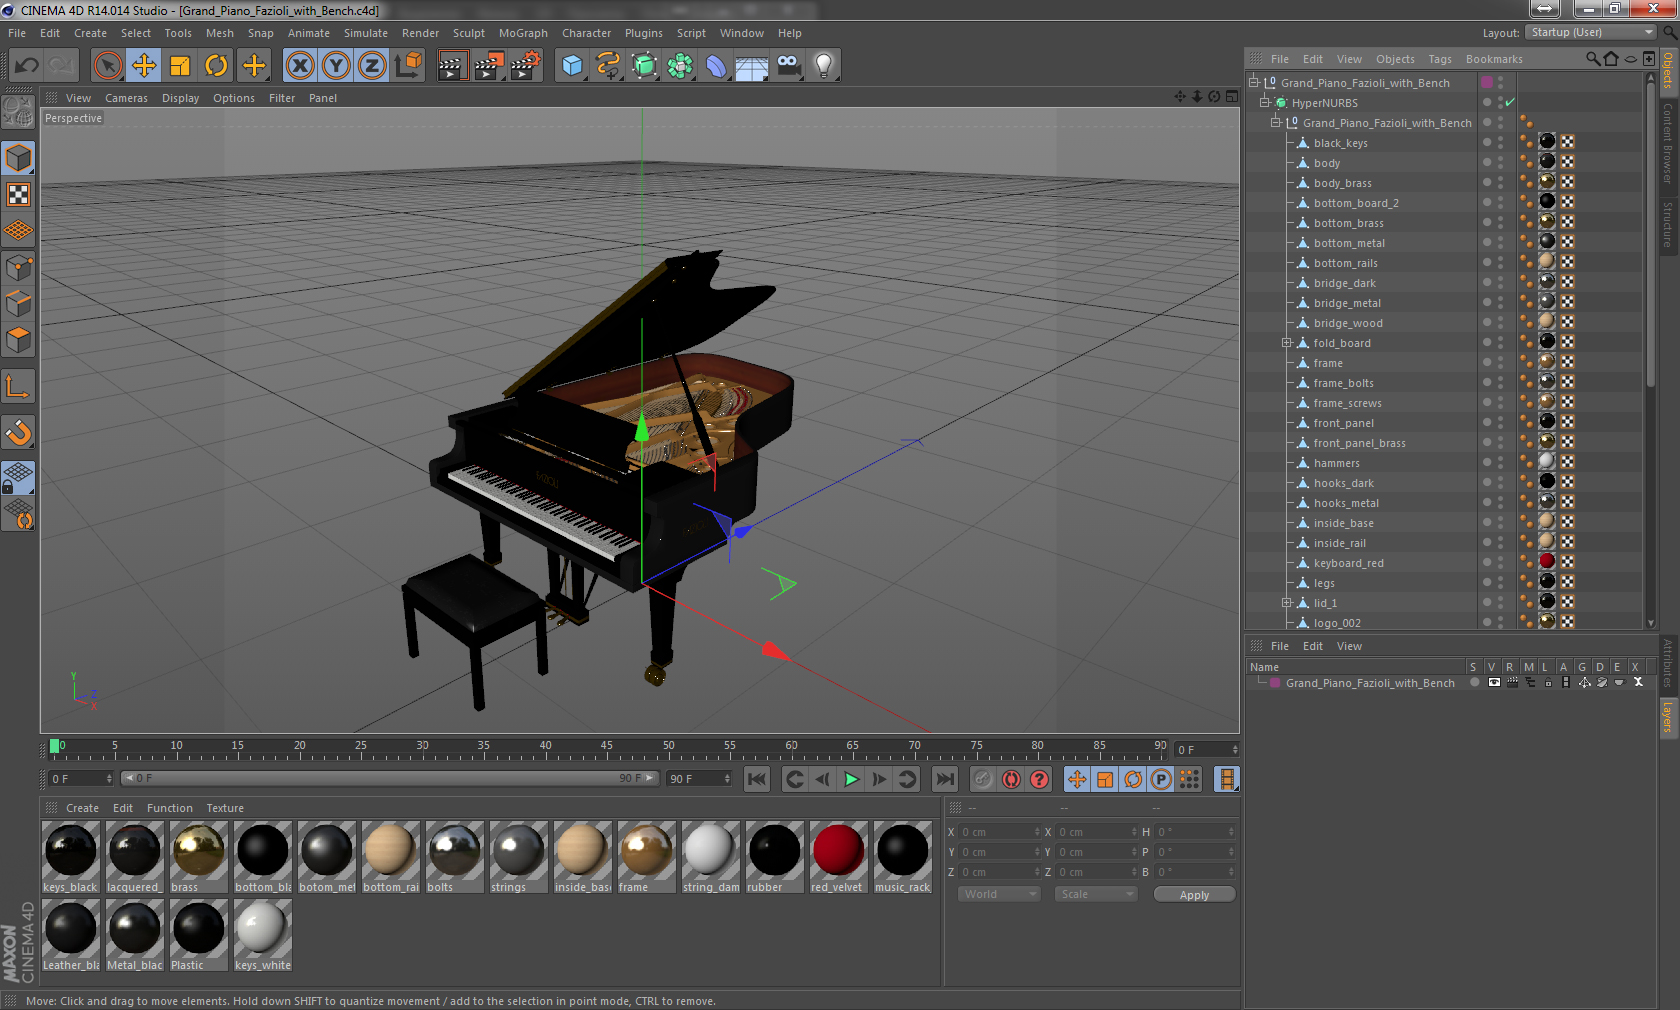The image size is (1680, 1010).
Task: Open the World coordinate dropdown
Action: (x=999, y=894)
